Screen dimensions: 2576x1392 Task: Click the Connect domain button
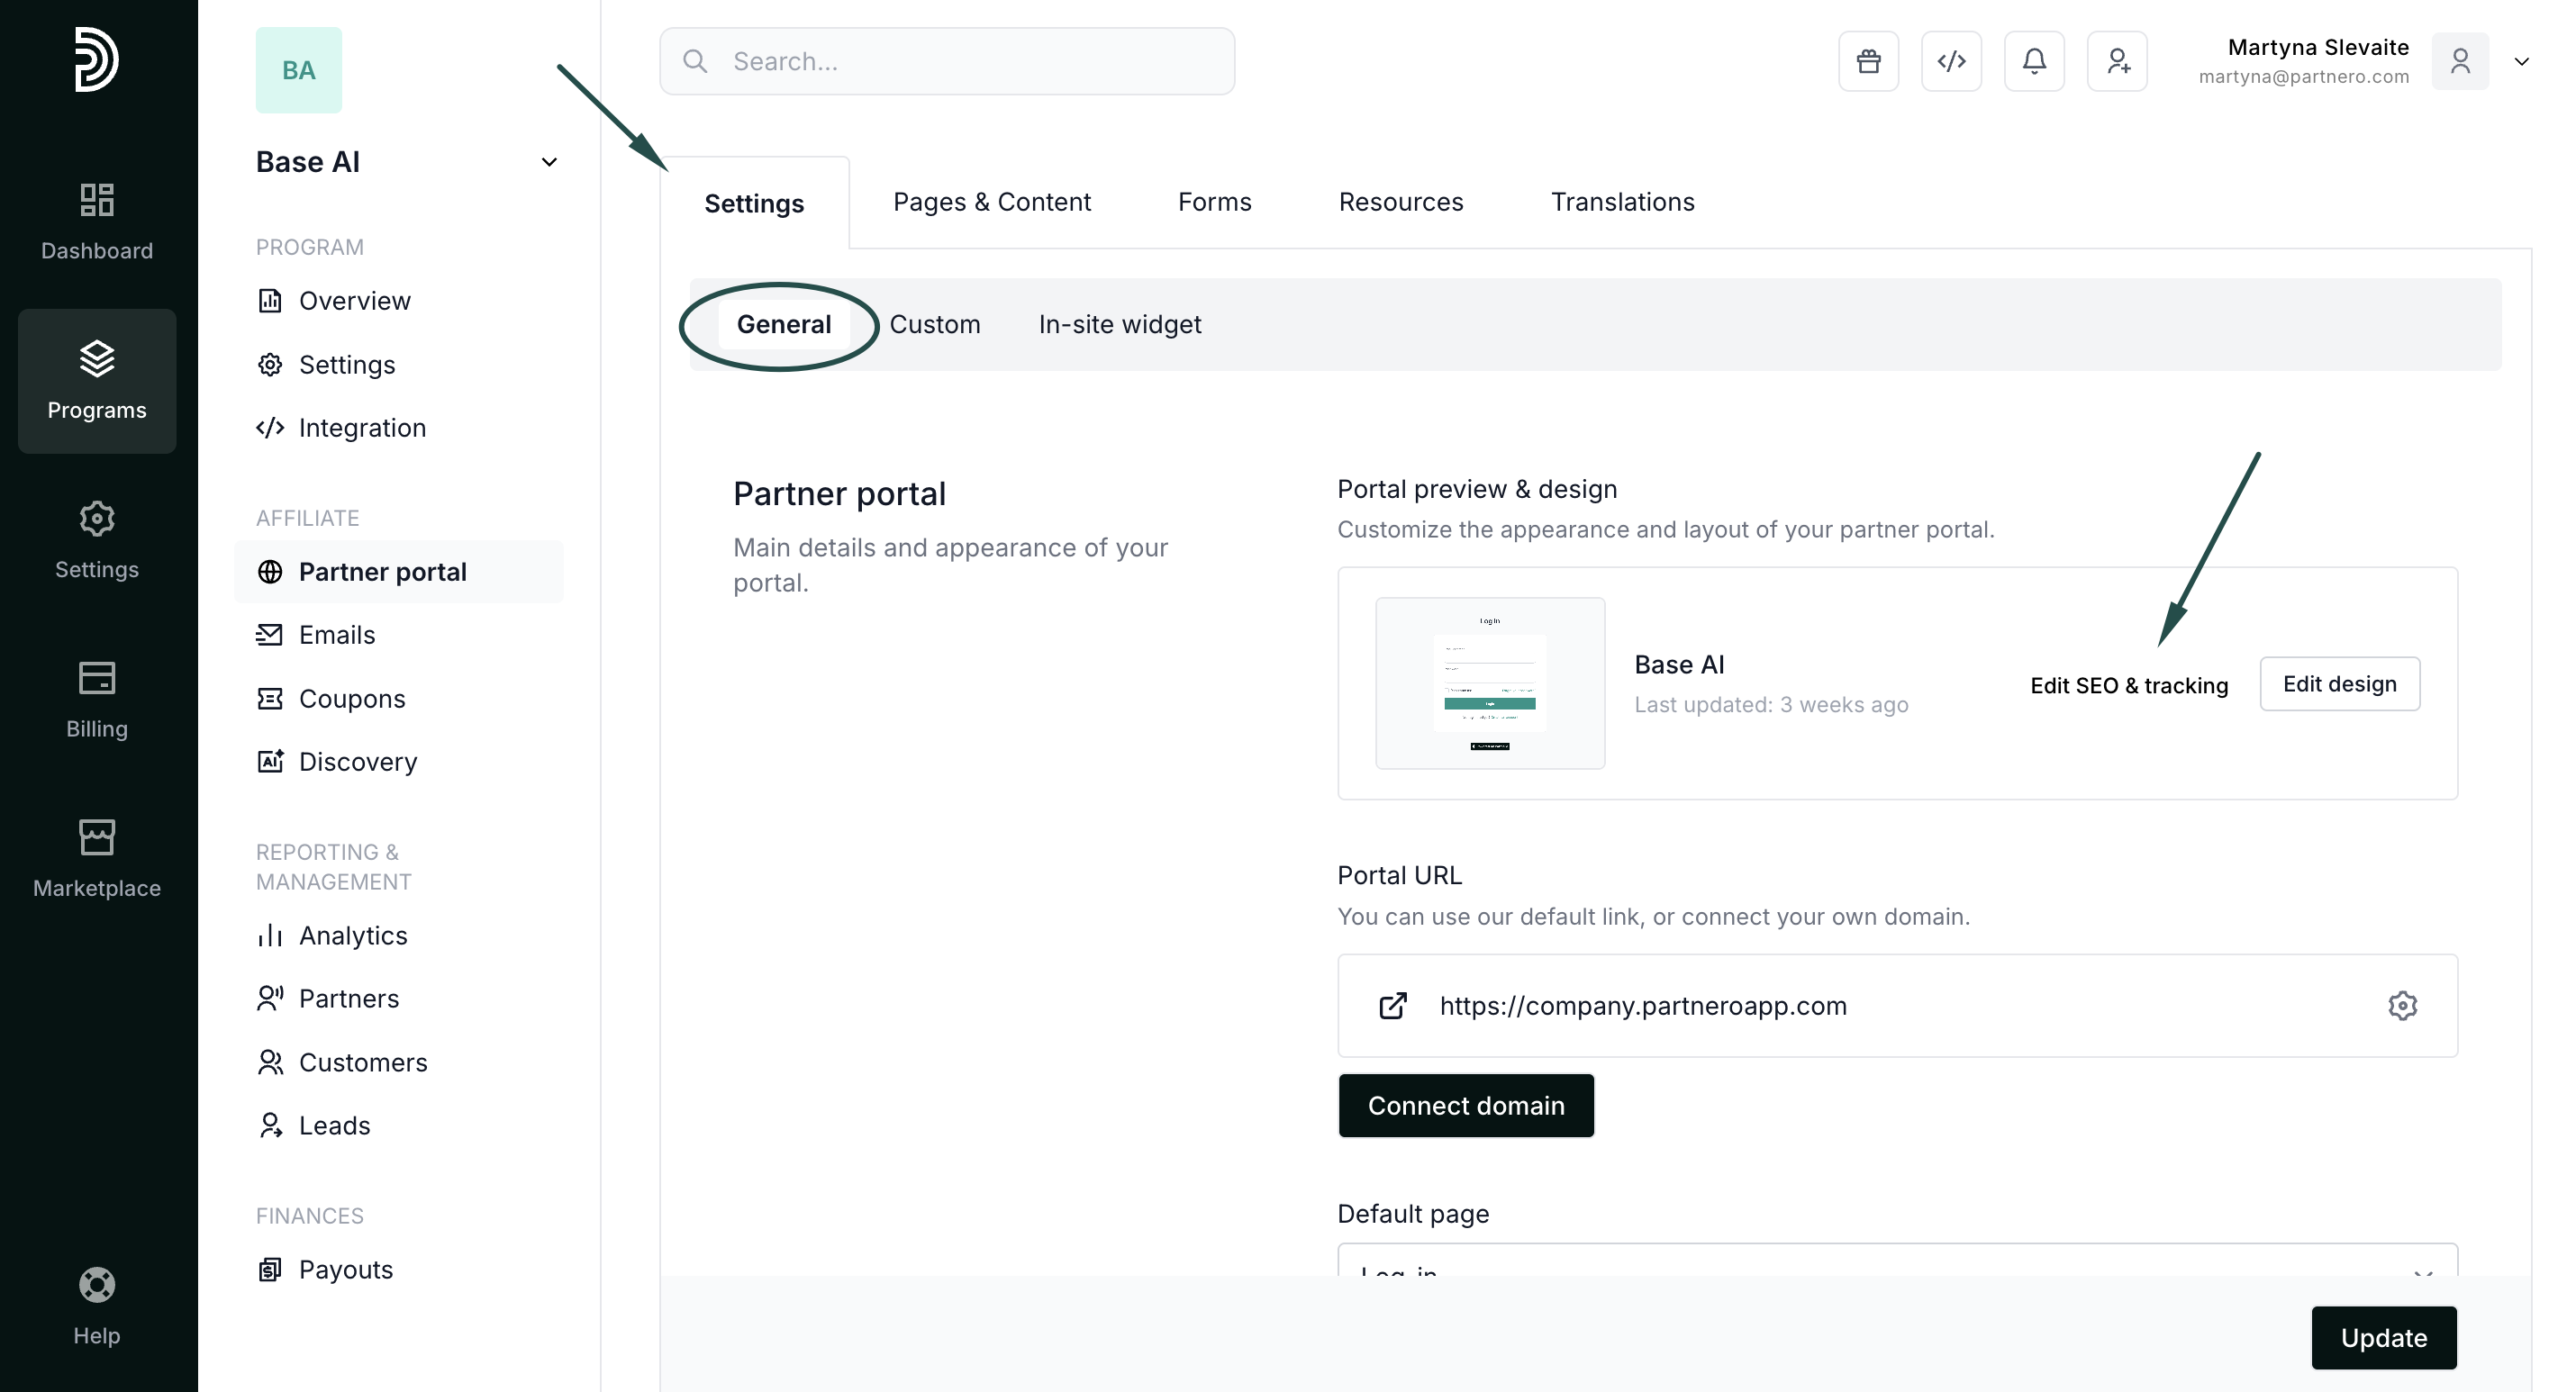coord(1465,1105)
